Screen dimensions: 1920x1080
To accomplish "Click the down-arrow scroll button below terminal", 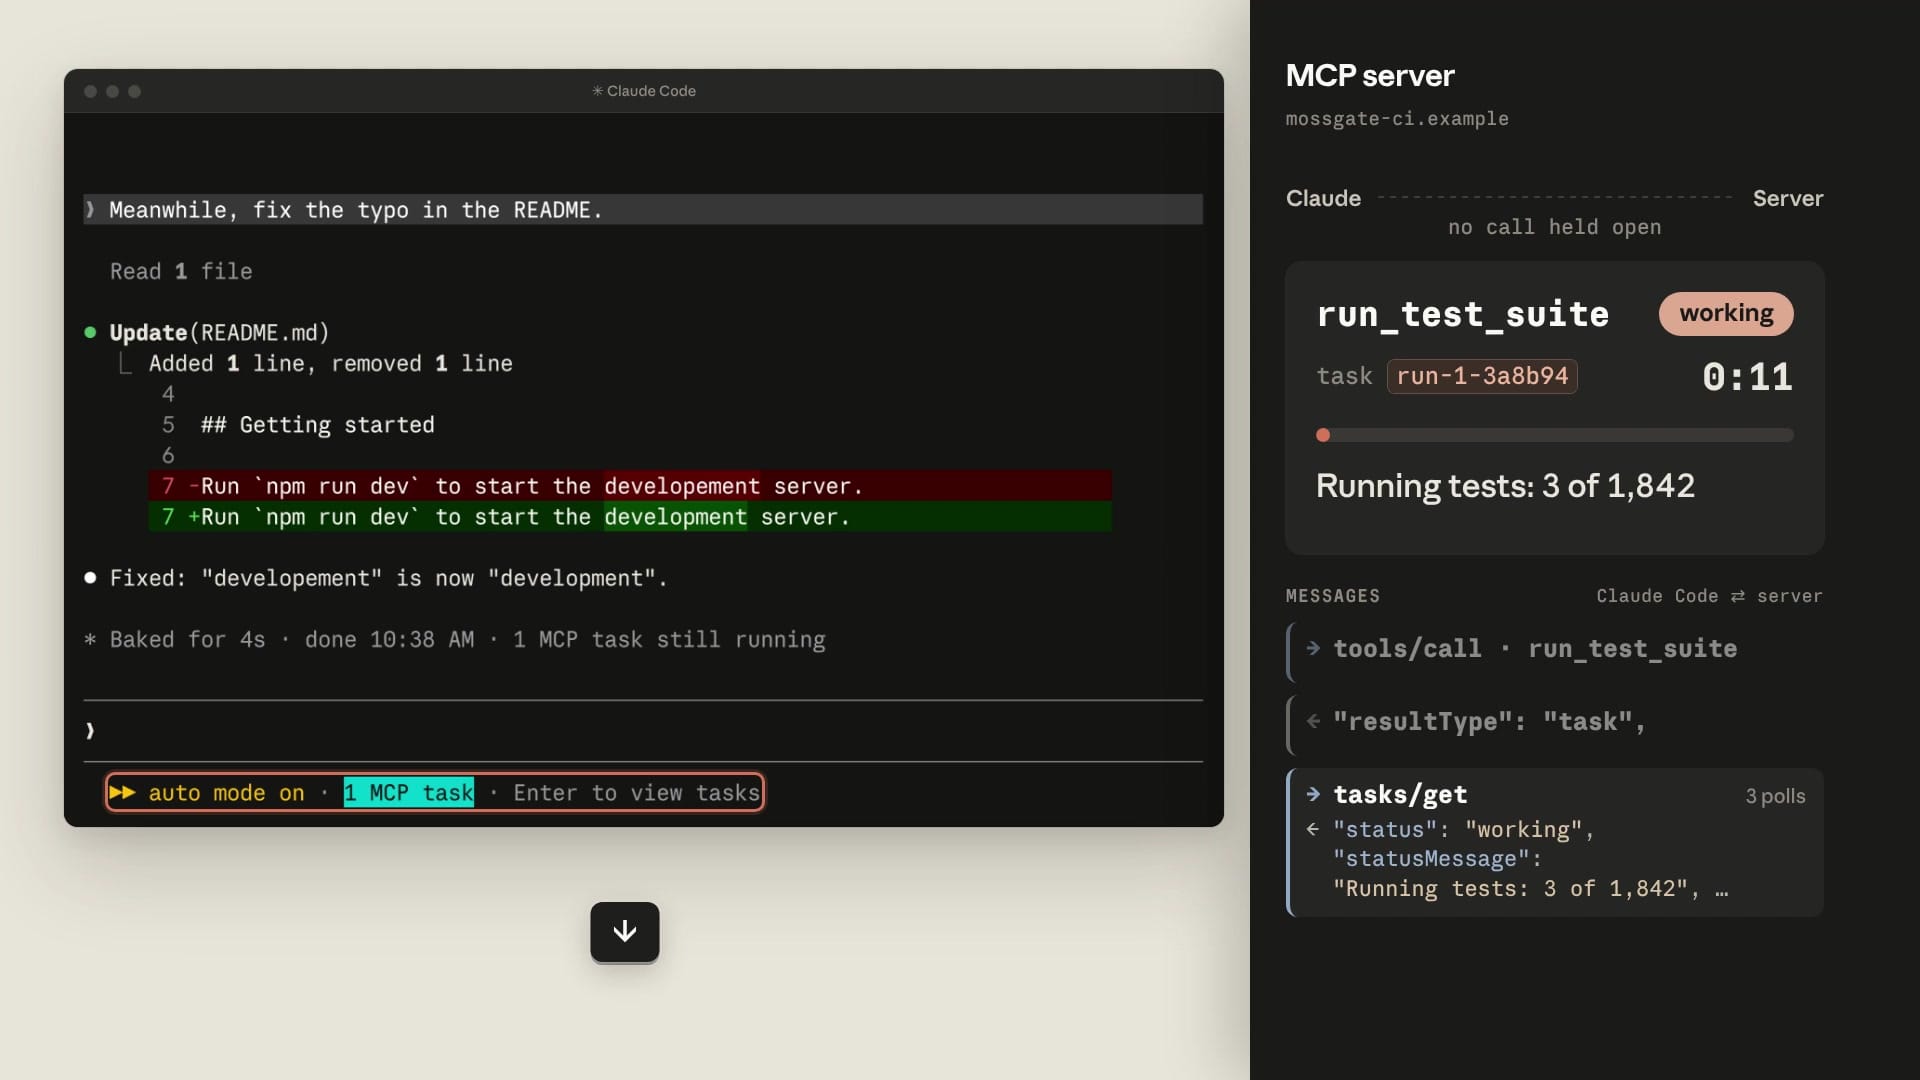I will (x=624, y=932).
